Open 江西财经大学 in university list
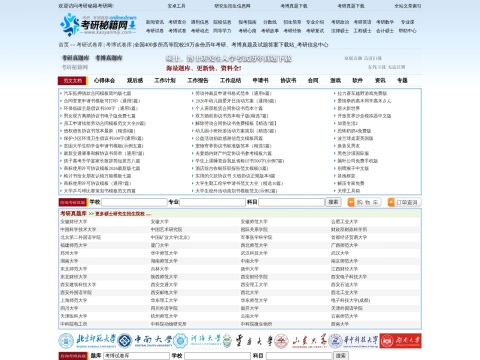 [x=344, y=269]
